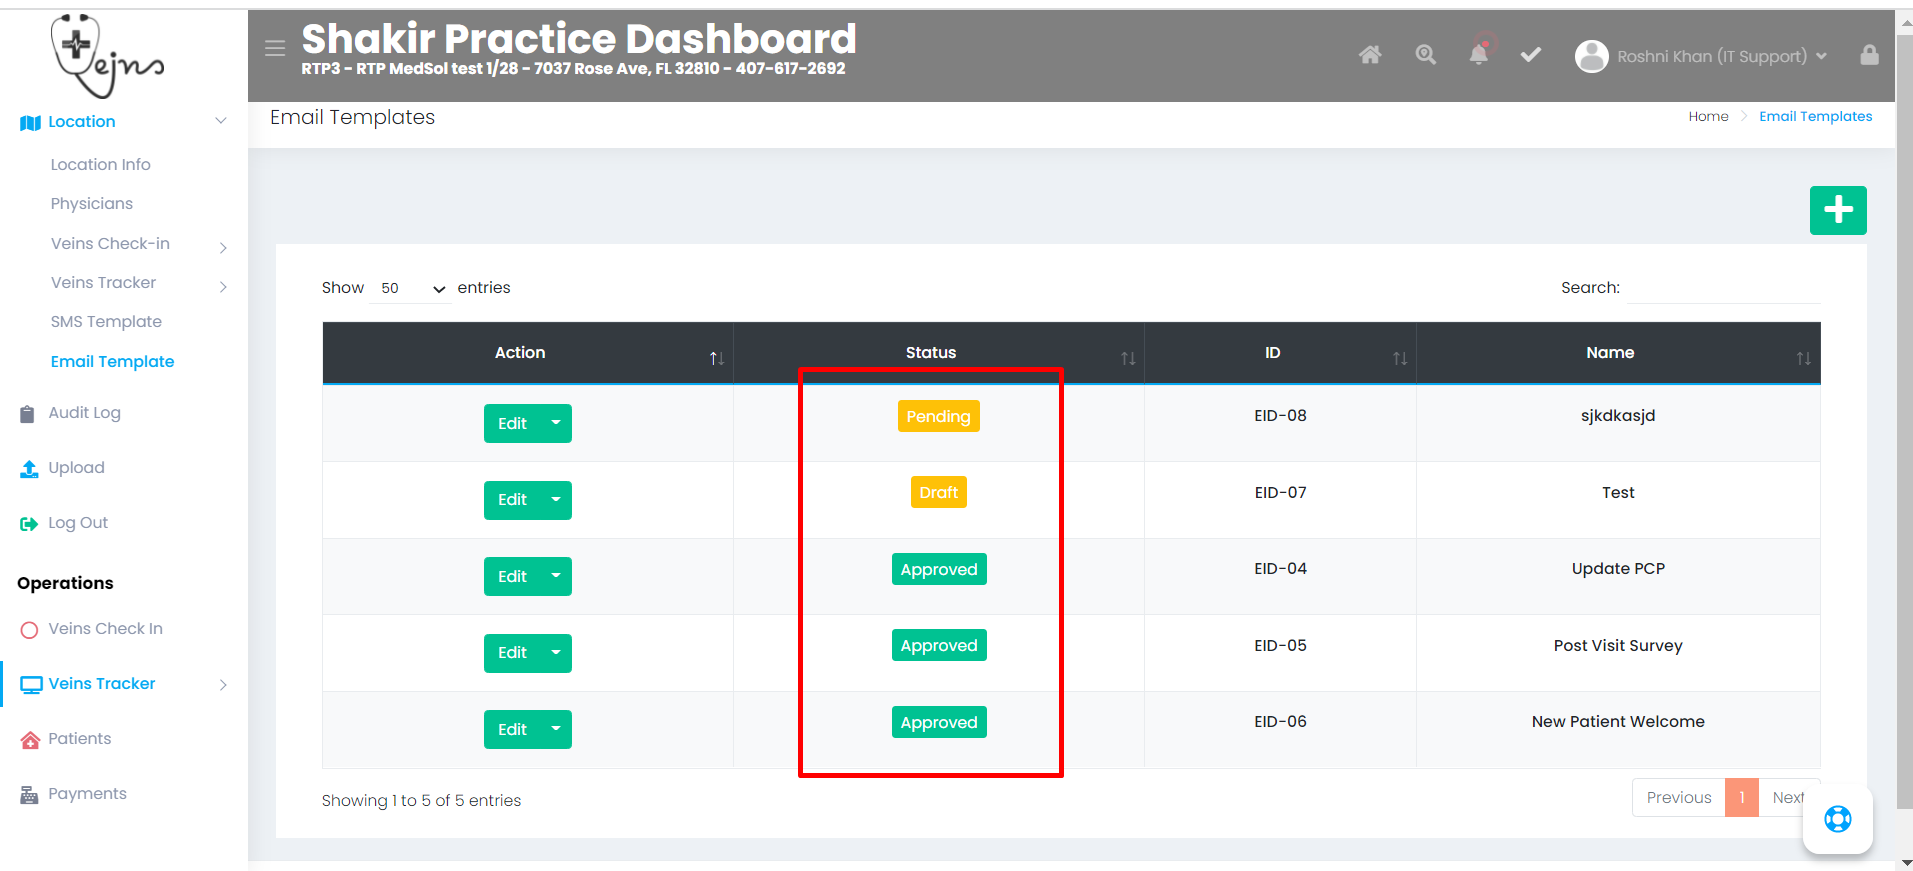The width and height of the screenshot is (1913, 871).
Task: Sort the table by Name column
Action: coord(1802,358)
